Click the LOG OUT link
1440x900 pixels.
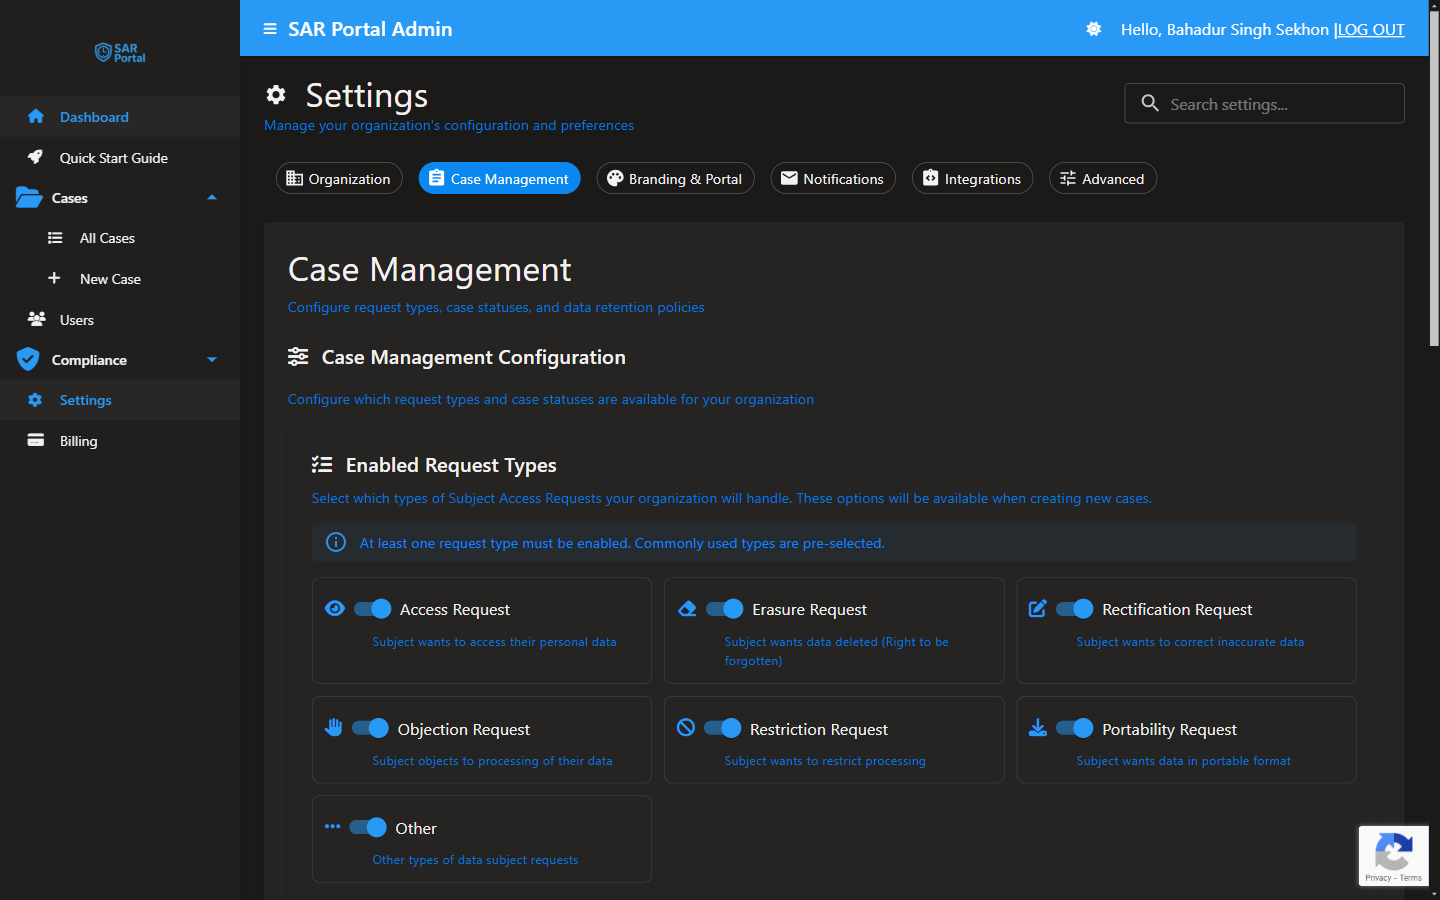[x=1370, y=29]
